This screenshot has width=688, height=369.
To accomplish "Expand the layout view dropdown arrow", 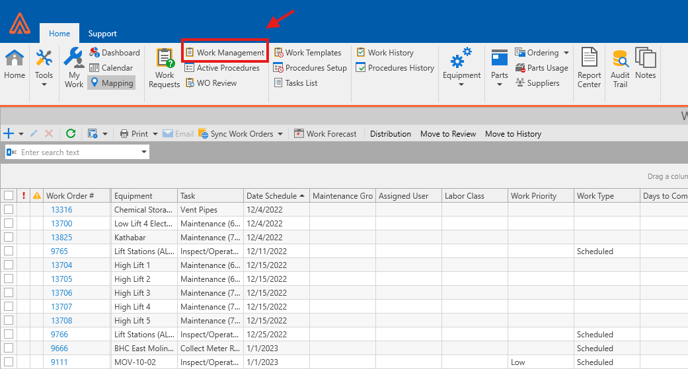I will point(104,134).
